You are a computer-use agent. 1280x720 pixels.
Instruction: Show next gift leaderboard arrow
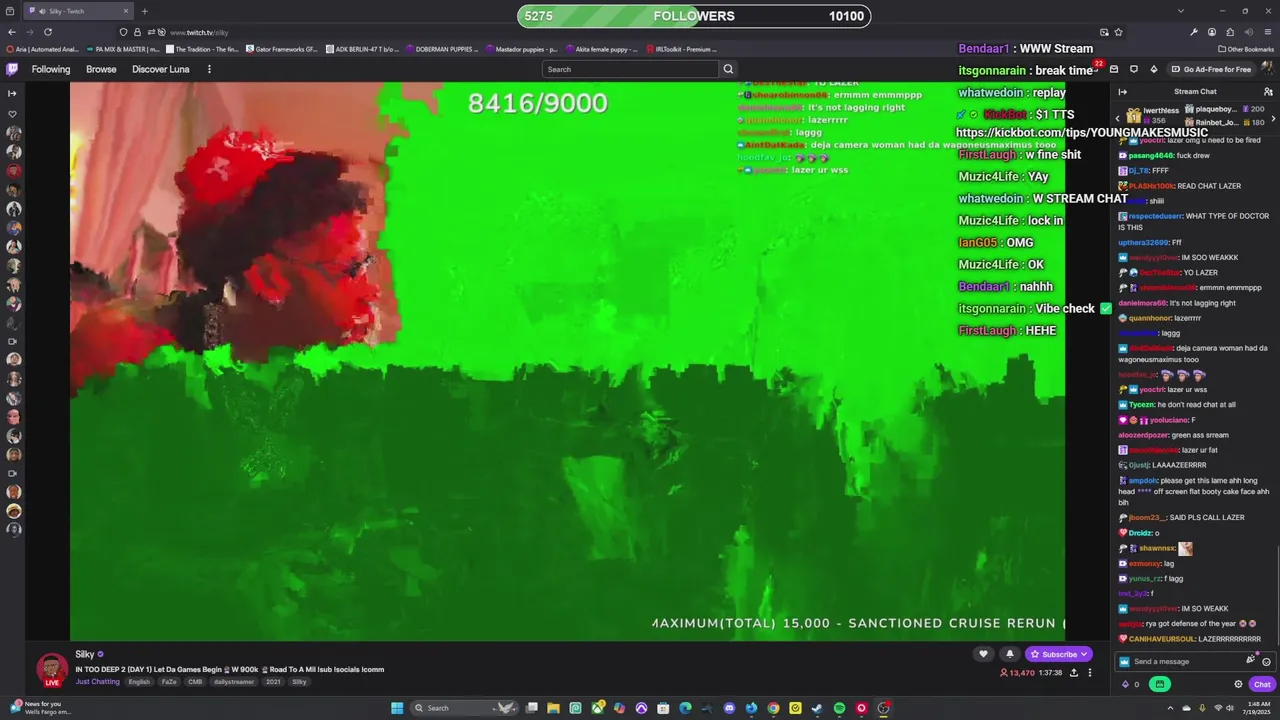click(x=1273, y=118)
